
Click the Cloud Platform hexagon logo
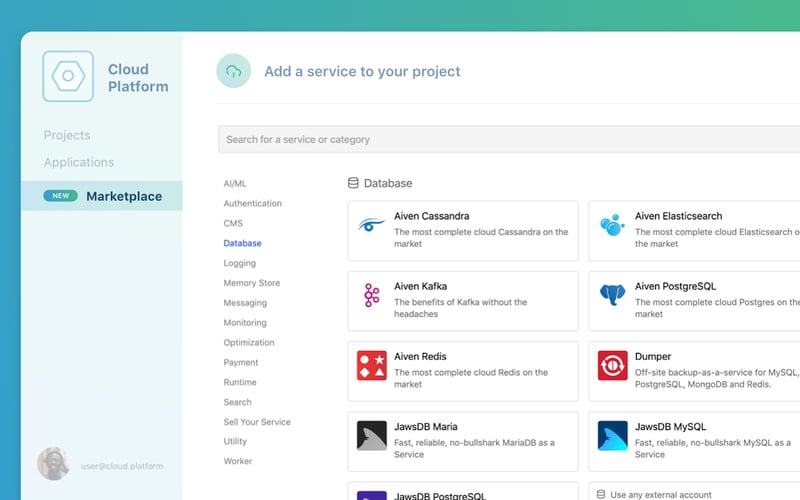coord(68,76)
